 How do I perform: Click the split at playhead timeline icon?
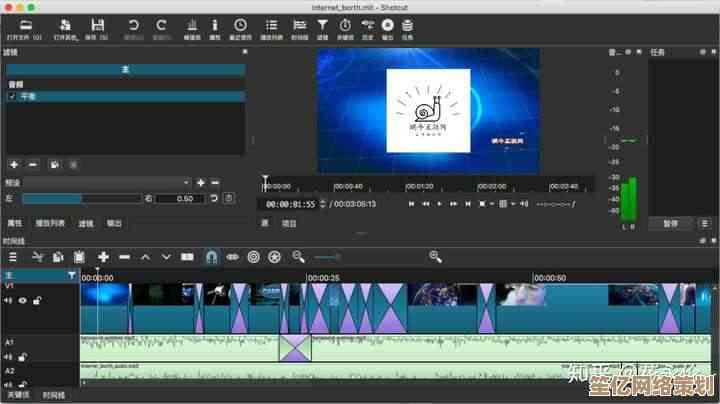(x=187, y=257)
